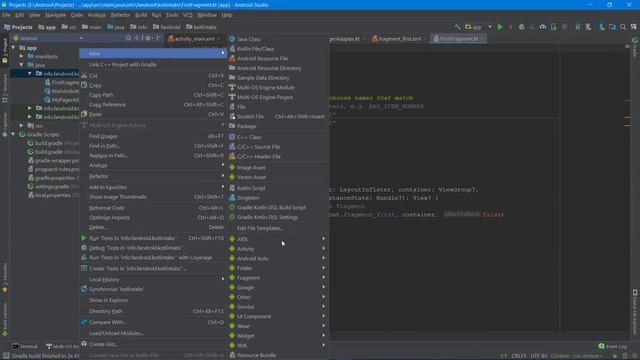Expand the Fragment submenu arrow

pyautogui.click(x=324, y=278)
